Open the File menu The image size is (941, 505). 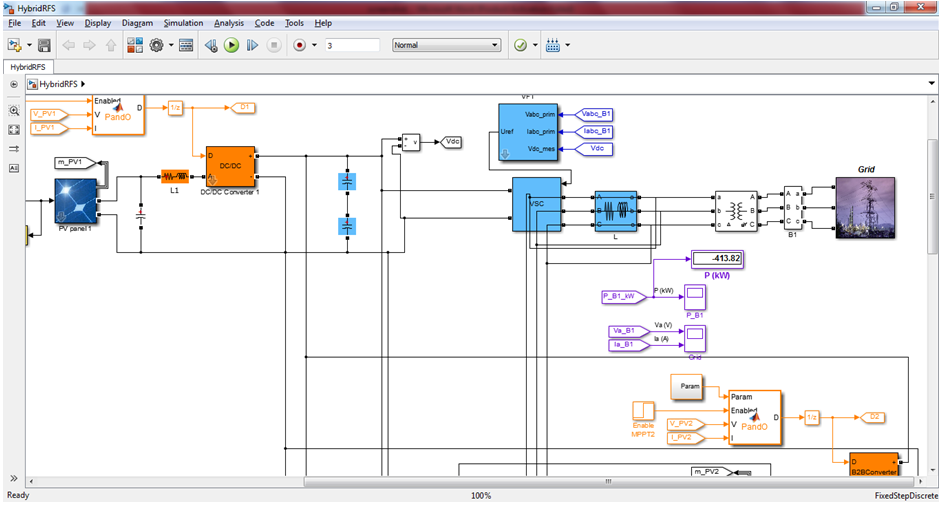click(x=14, y=23)
